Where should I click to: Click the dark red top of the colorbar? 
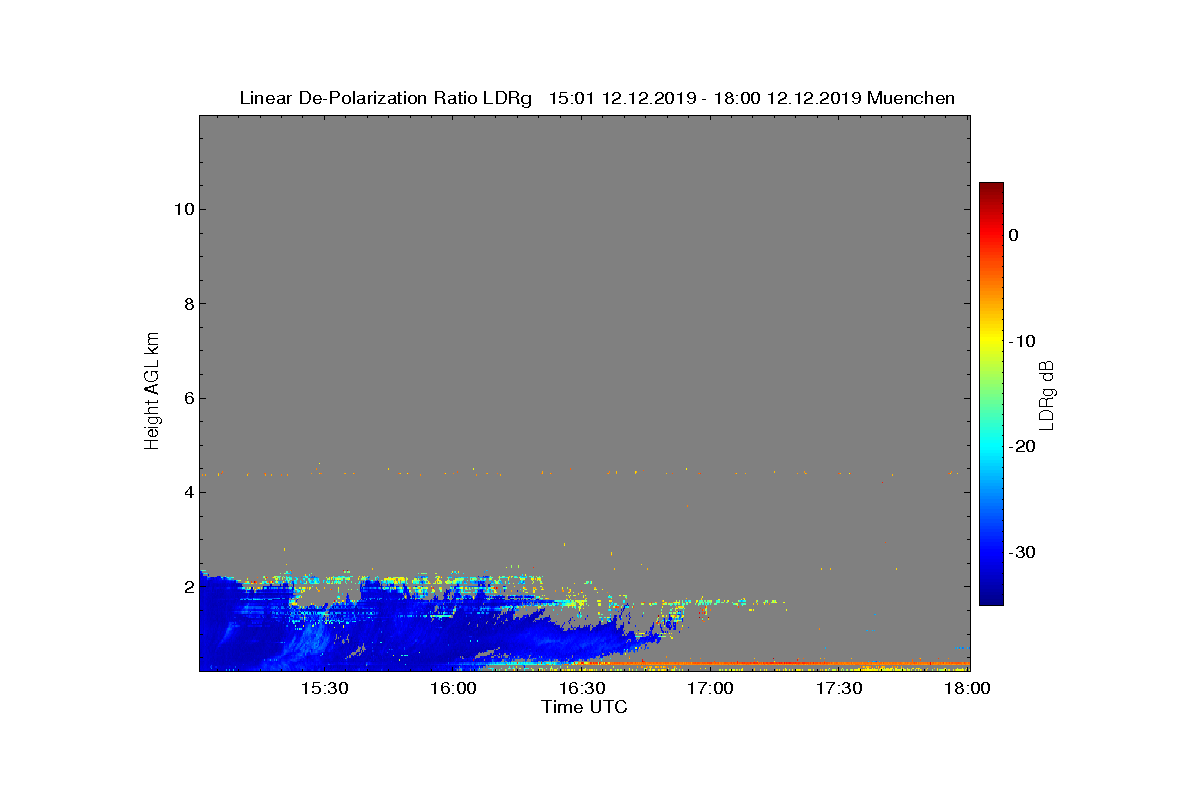point(991,190)
